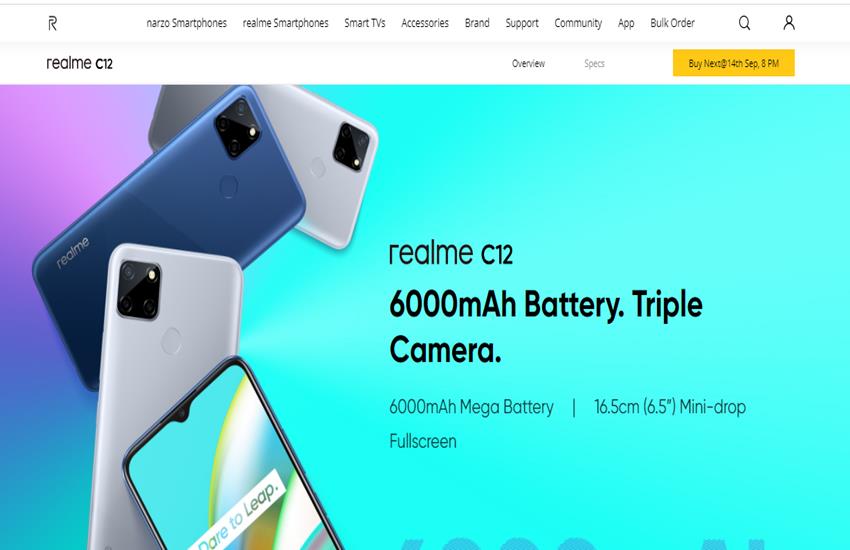Open Bulk Order link
Viewport: 850px width, 550px height.
click(672, 23)
